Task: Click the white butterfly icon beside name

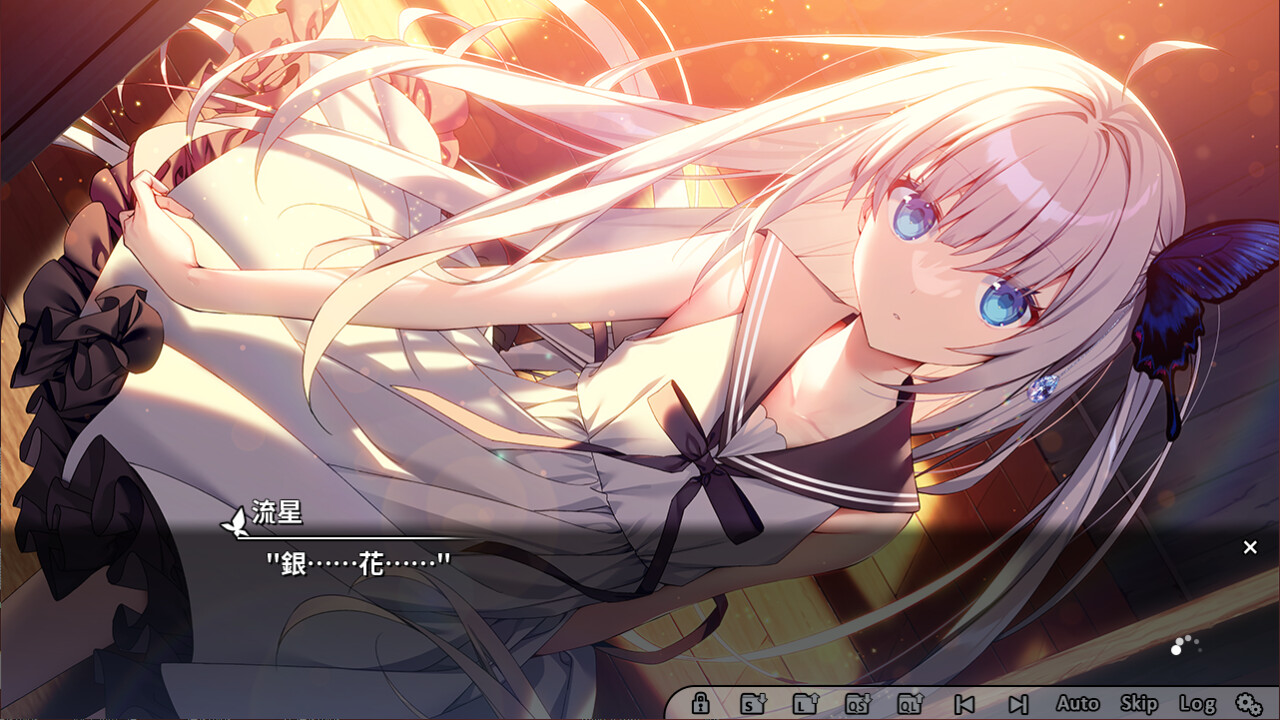Action: tap(235, 520)
